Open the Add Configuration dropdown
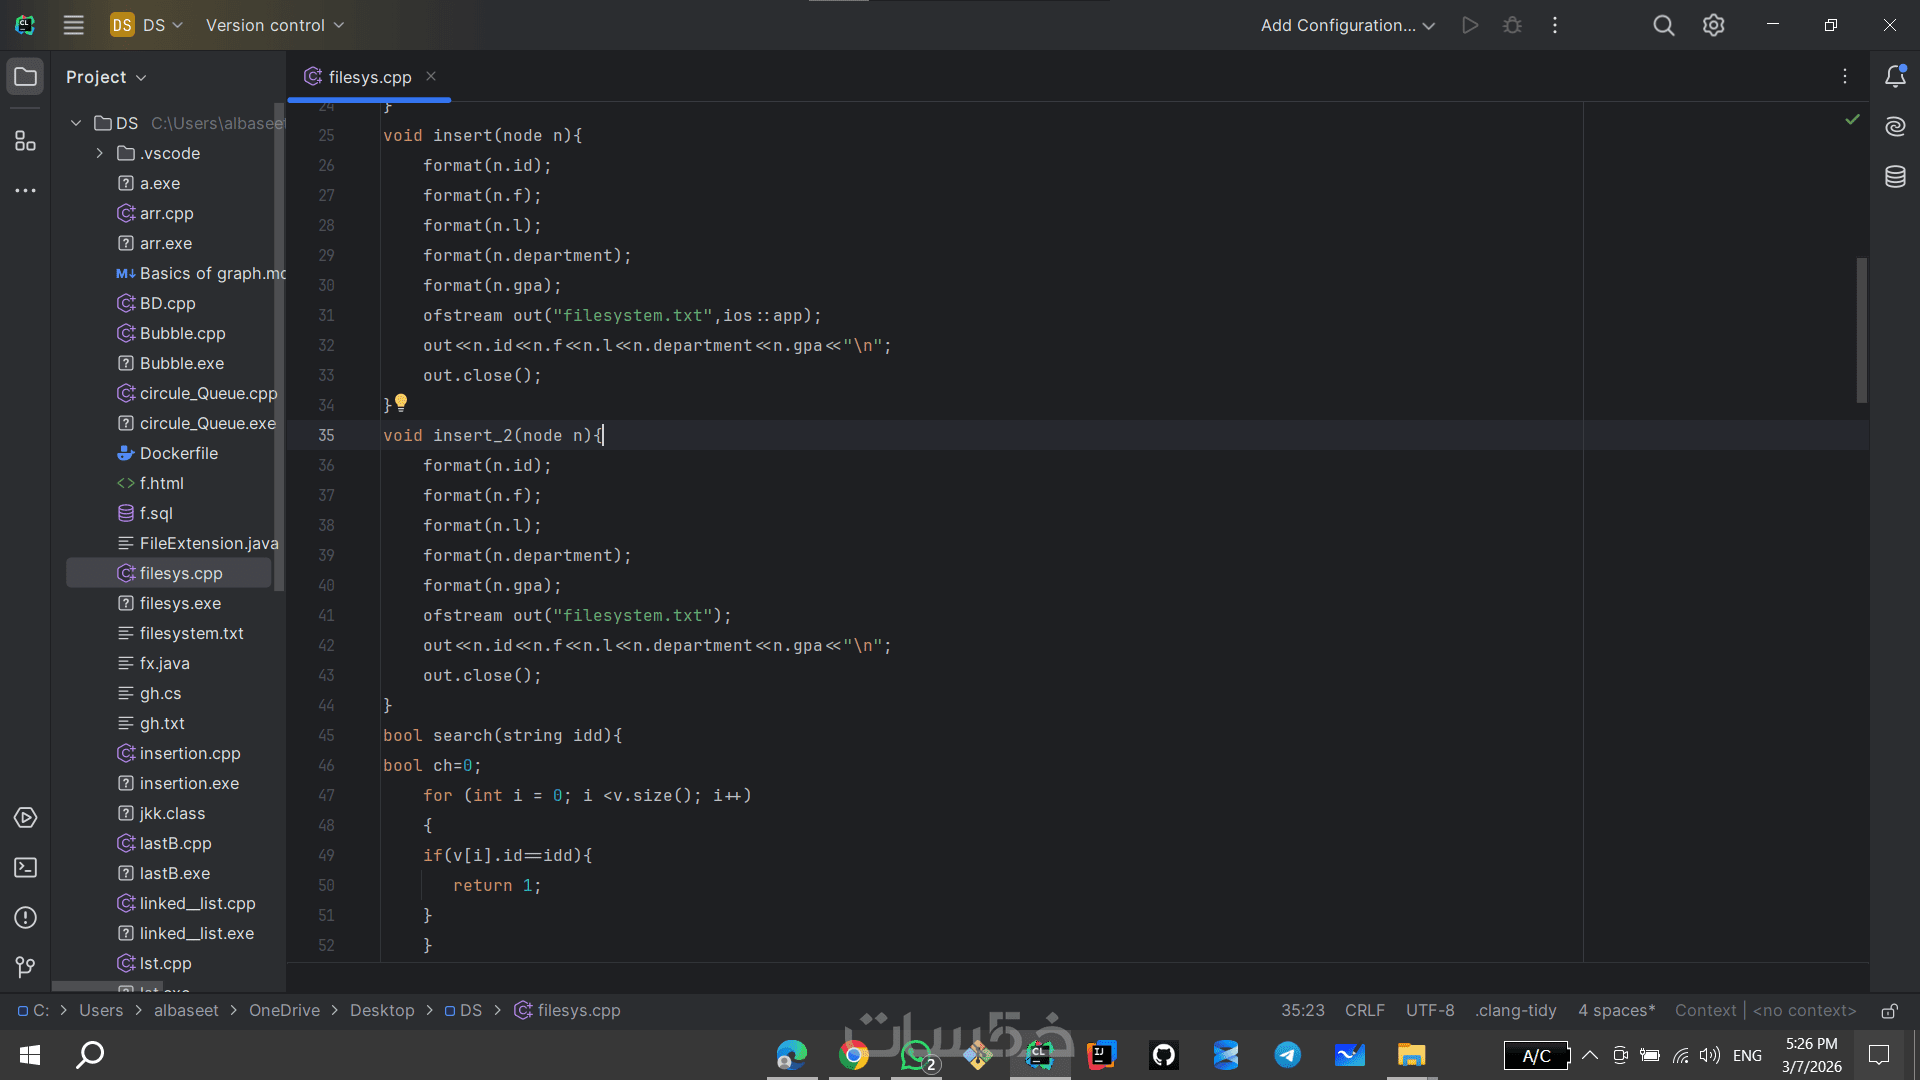The image size is (1920, 1080). pyautogui.click(x=1347, y=25)
